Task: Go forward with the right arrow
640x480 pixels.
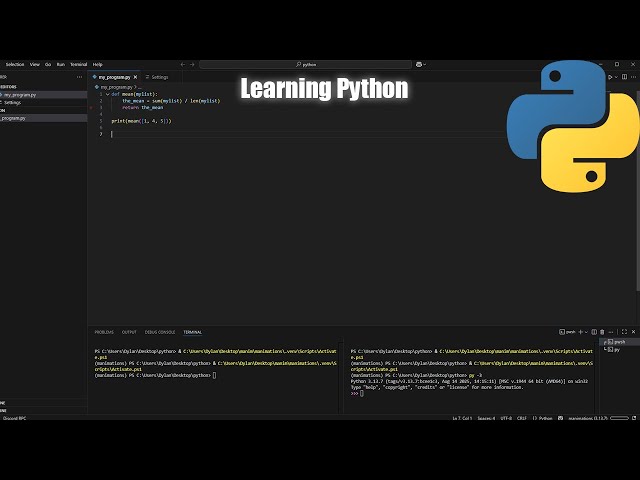Action: pyautogui.click(x=192, y=64)
